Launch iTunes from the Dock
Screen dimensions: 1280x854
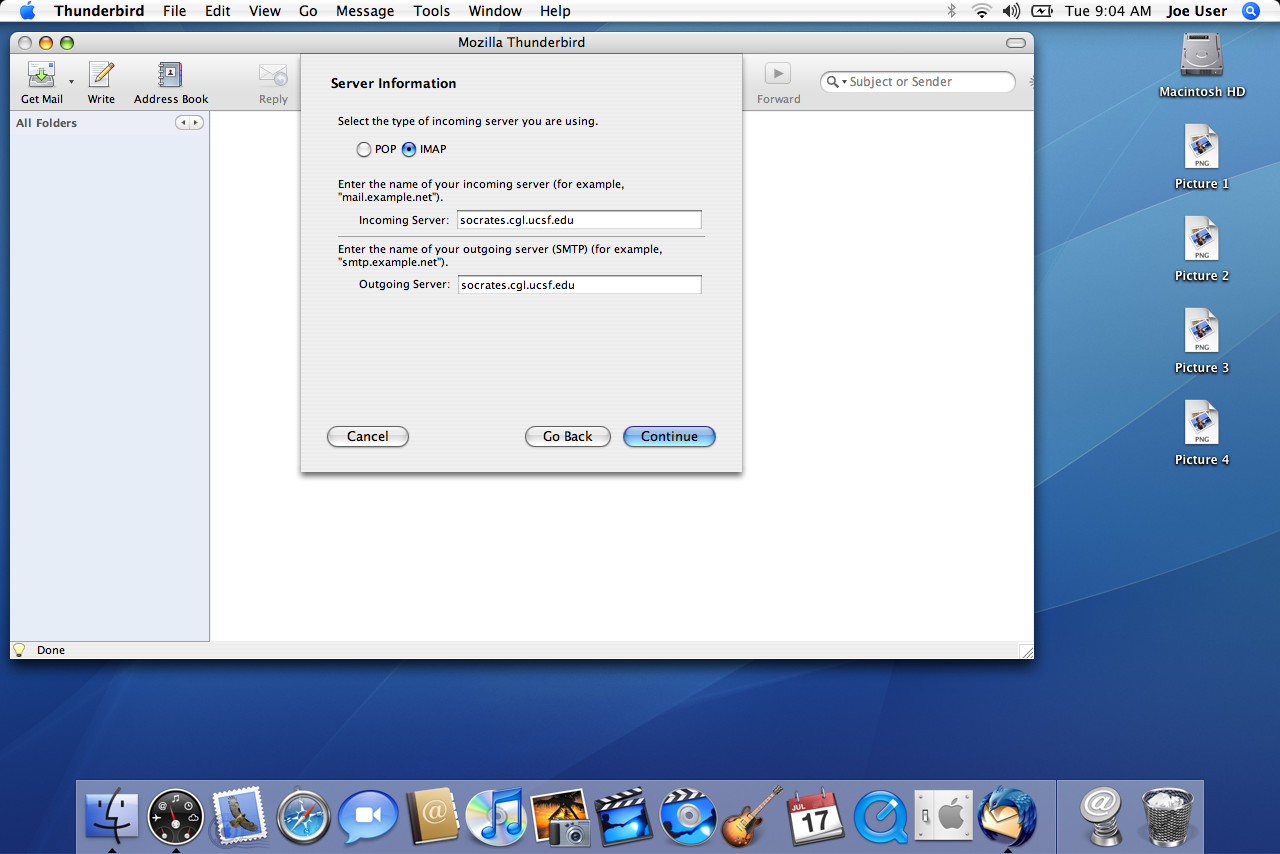[496, 817]
